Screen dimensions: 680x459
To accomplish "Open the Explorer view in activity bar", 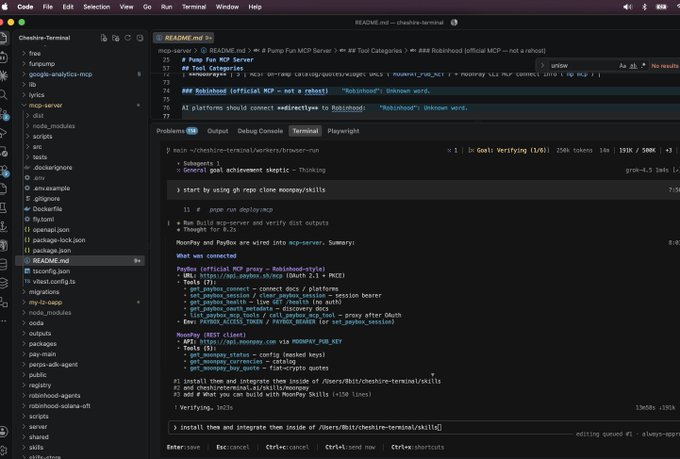I will coord(3,38).
